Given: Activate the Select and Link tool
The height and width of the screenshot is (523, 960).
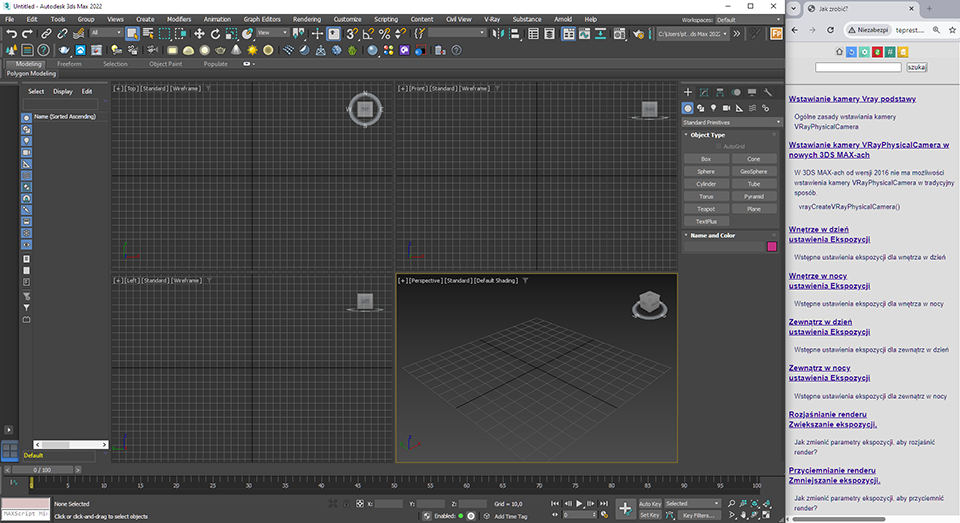Looking at the screenshot, I should (46, 34).
